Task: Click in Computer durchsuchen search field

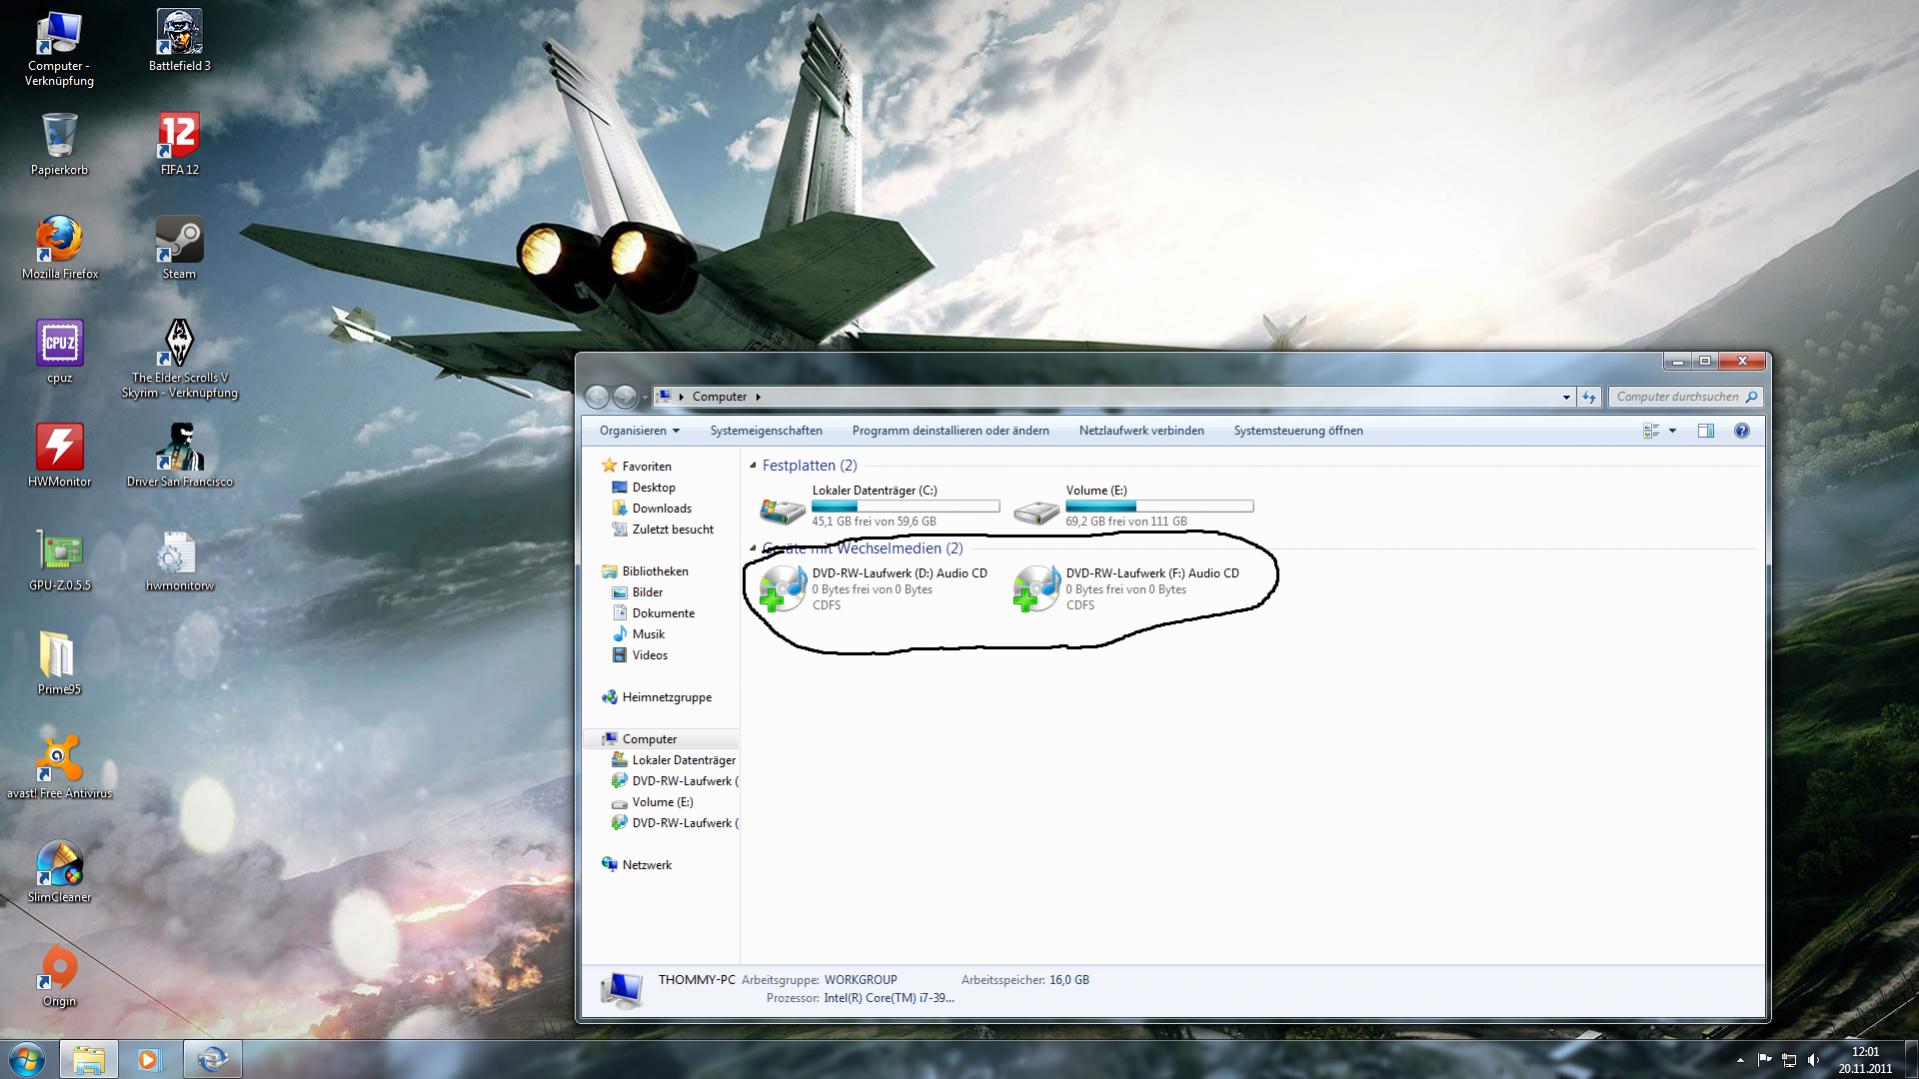Action: click(x=1684, y=397)
